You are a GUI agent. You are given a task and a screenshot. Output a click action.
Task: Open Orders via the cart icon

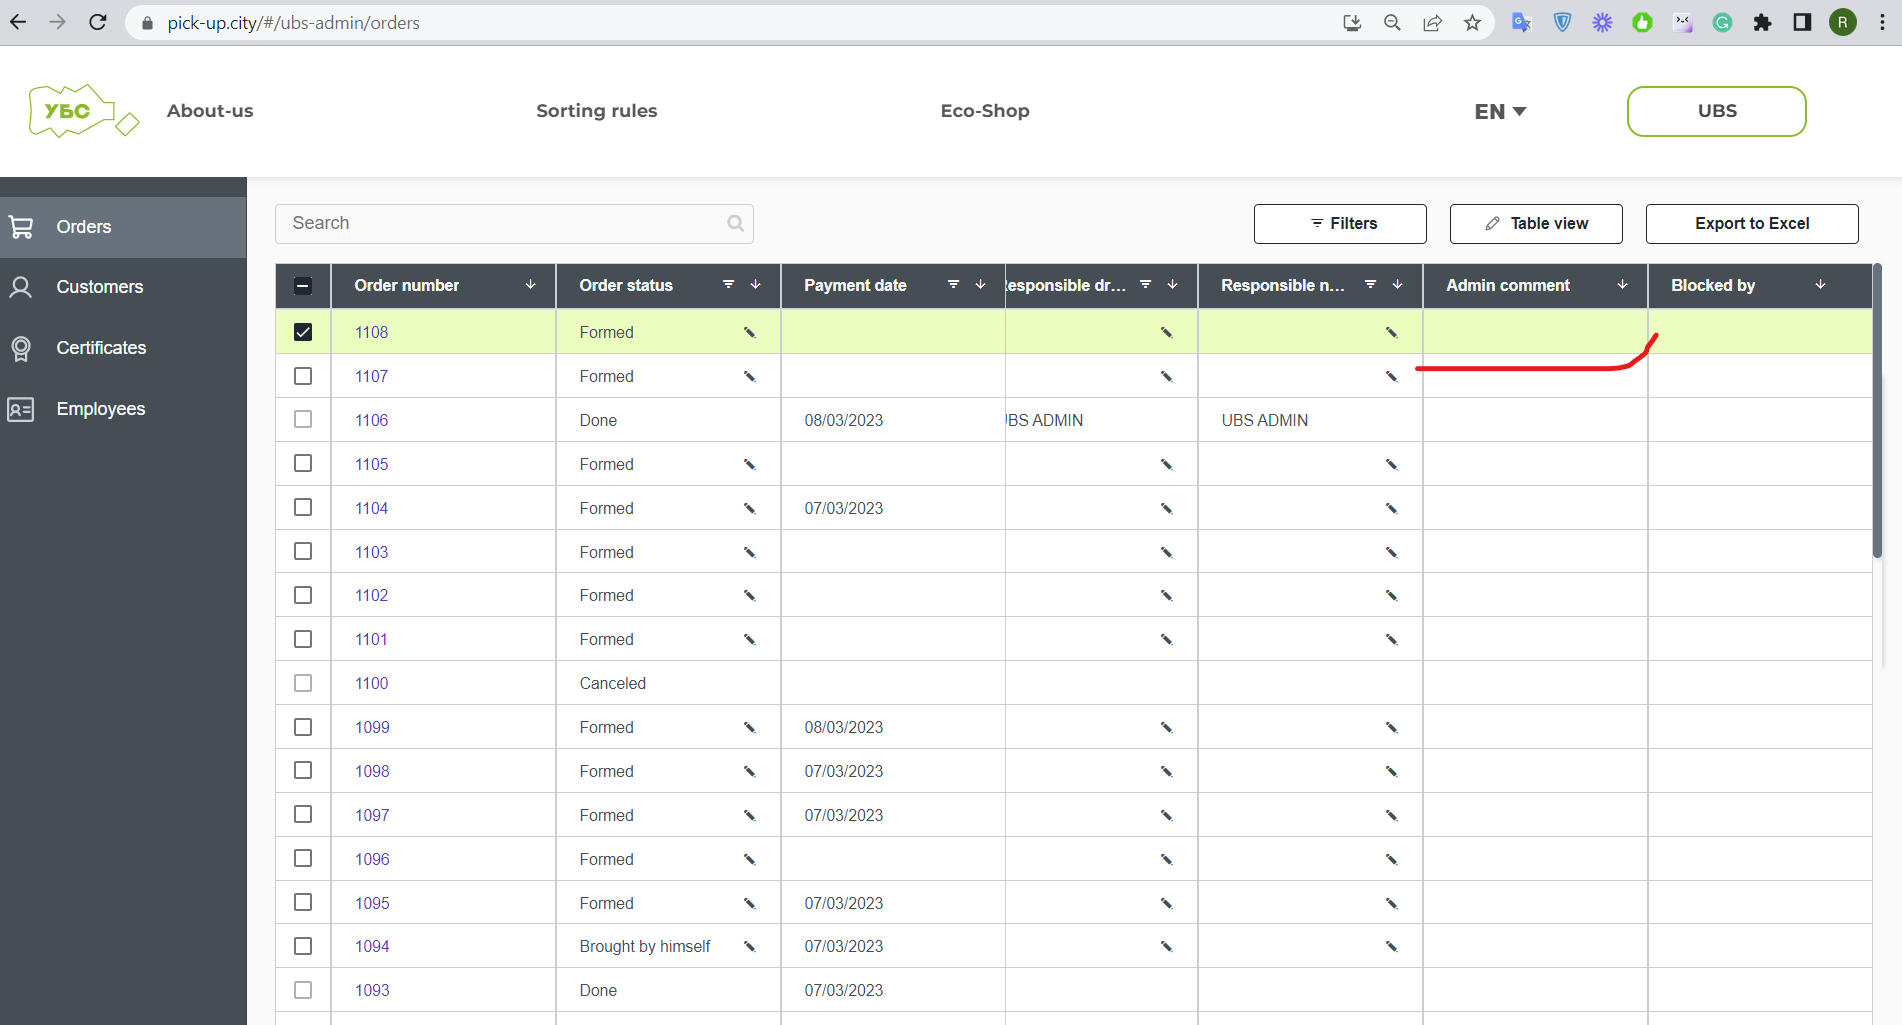click(21, 227)
